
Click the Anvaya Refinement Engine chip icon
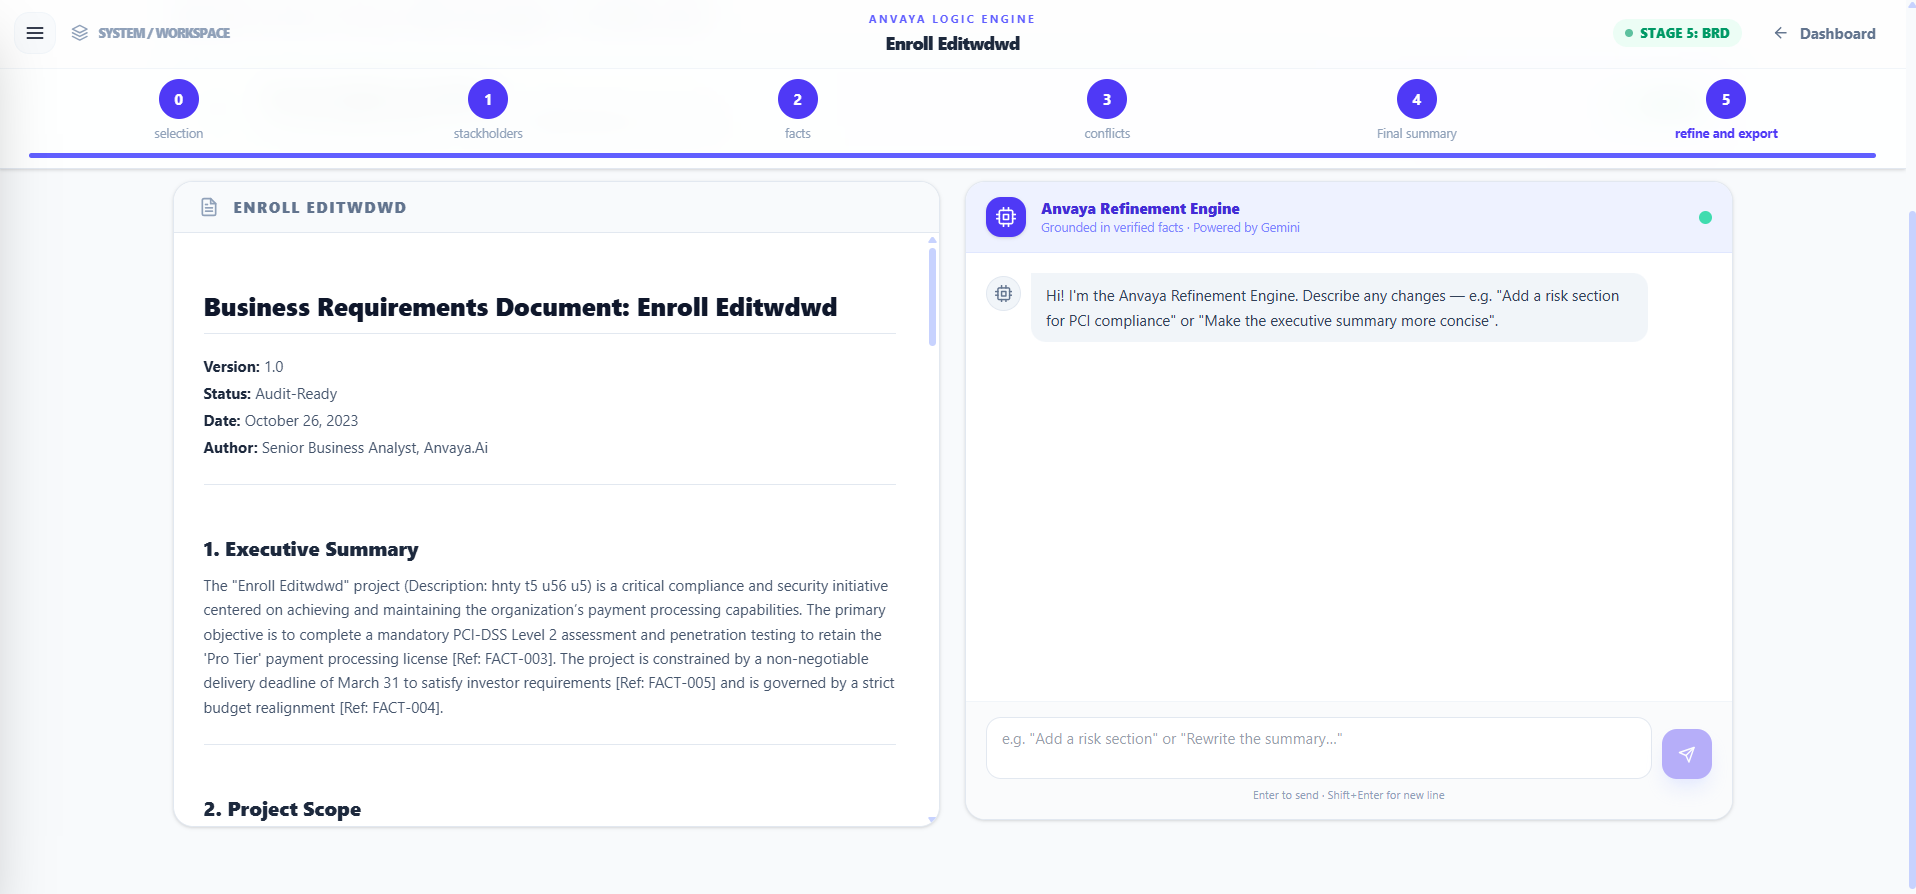[1006, 217]
